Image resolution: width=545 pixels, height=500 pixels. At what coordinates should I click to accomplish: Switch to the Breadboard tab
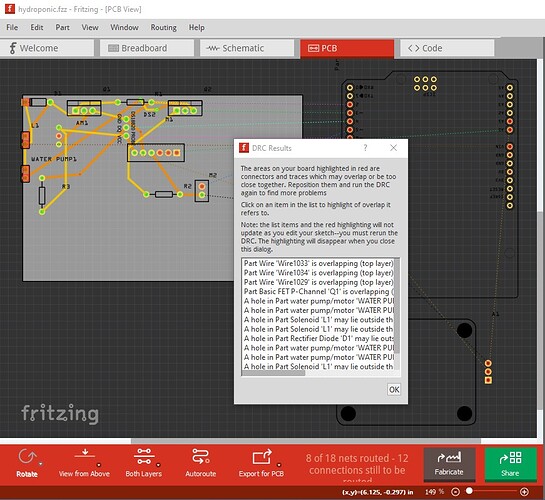[x=147, y=48]
